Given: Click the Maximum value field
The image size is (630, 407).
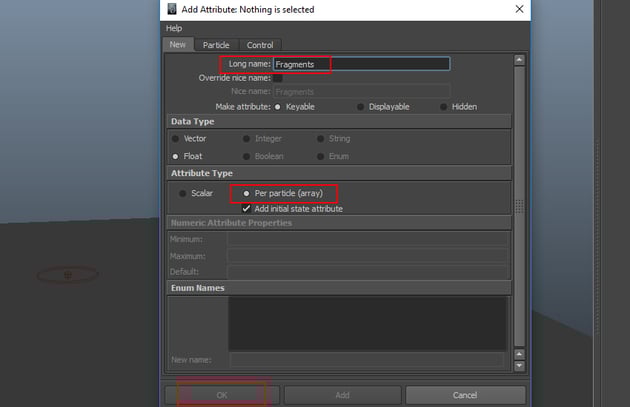Looking at the screenshot, I should pyautogui.click(x=367, y=256).
